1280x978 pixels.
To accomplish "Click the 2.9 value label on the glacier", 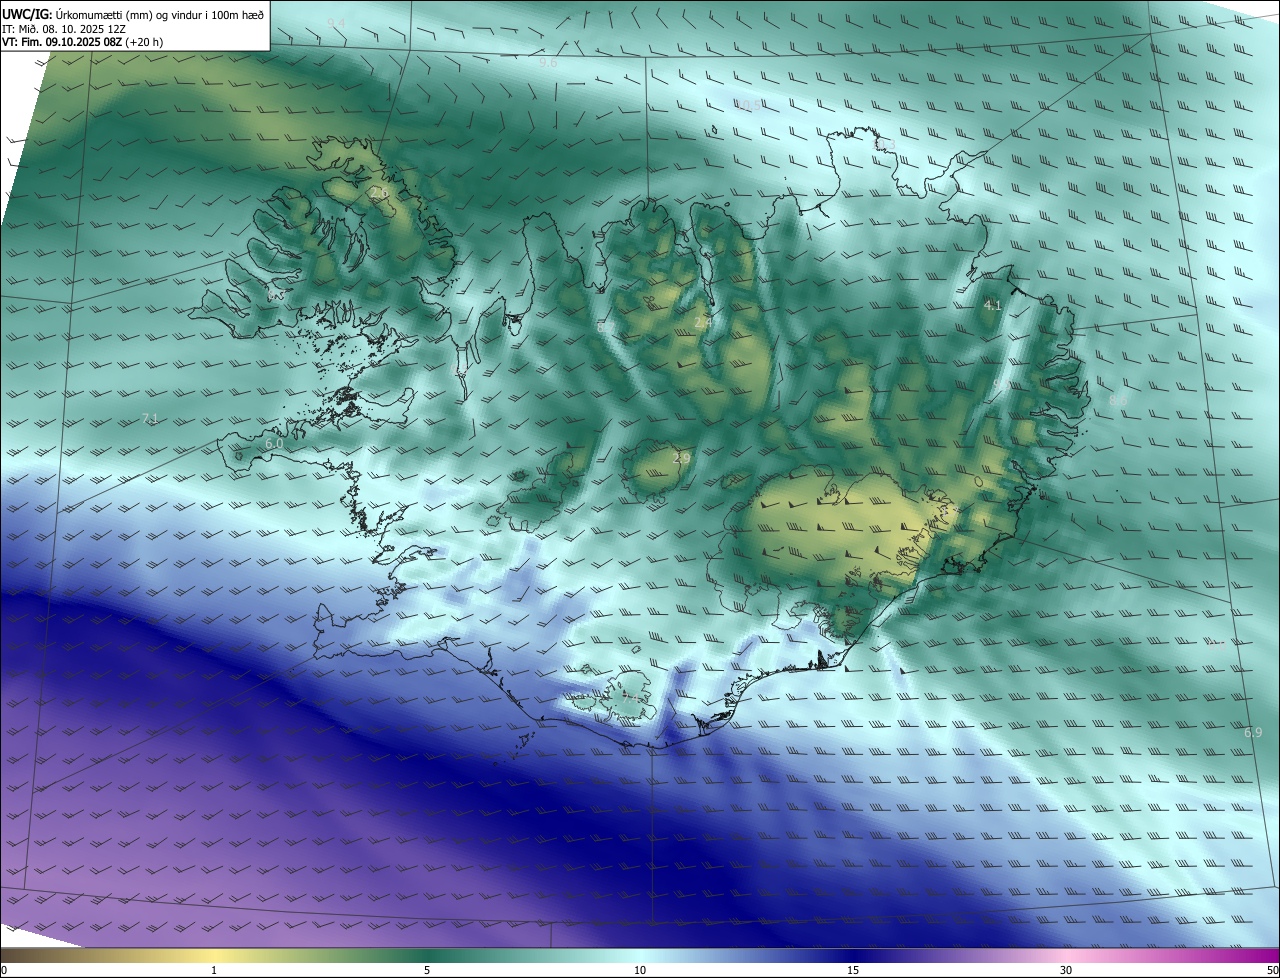I will (682, 458).
